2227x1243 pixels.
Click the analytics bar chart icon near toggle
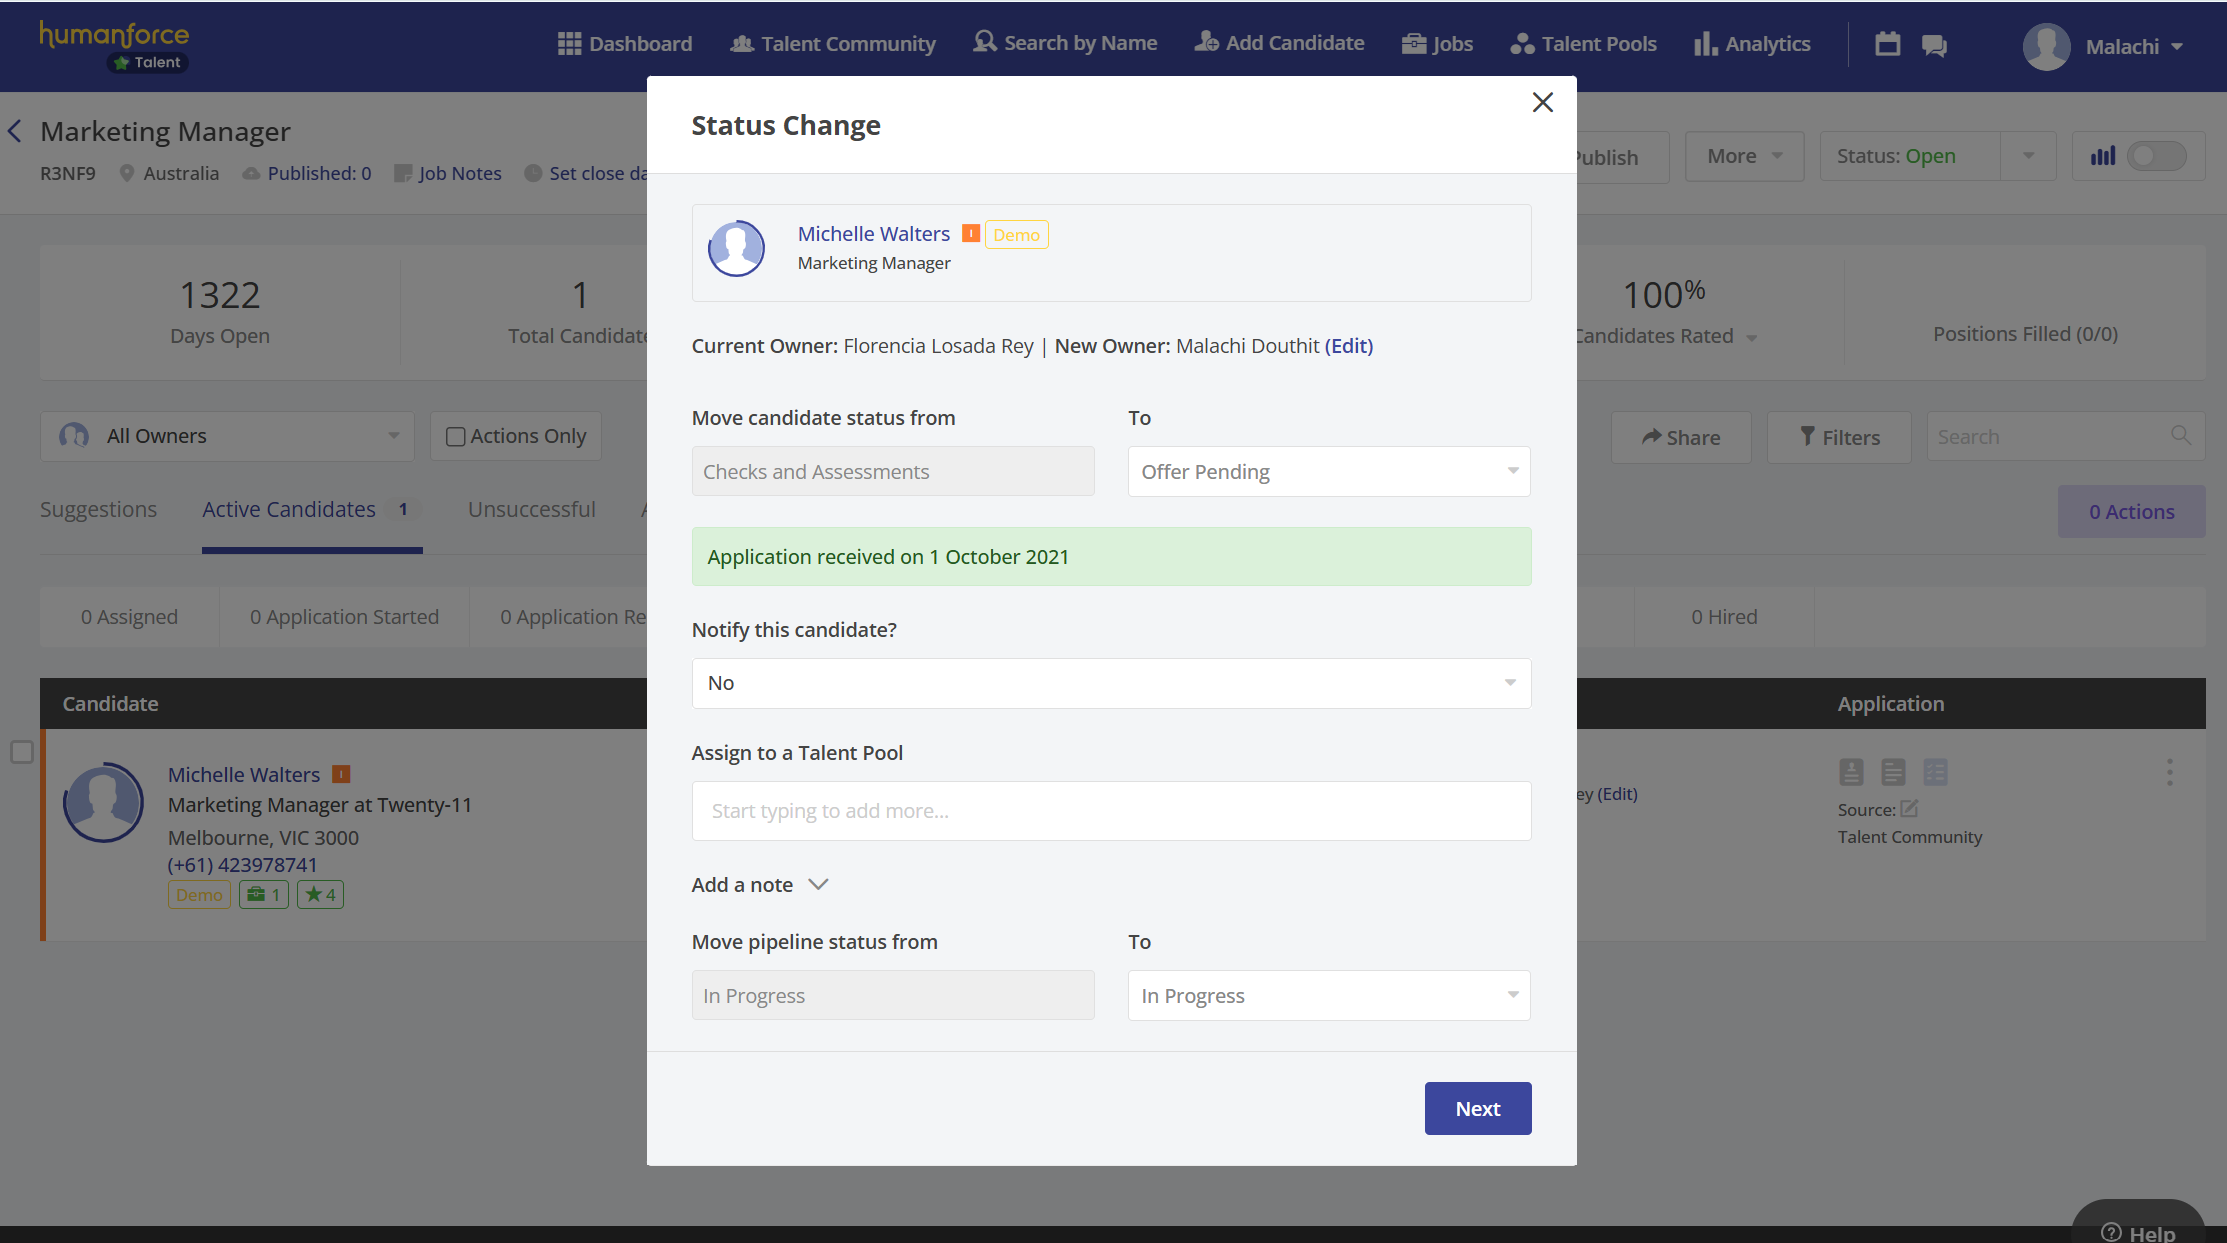click(x=2103, y=156)
